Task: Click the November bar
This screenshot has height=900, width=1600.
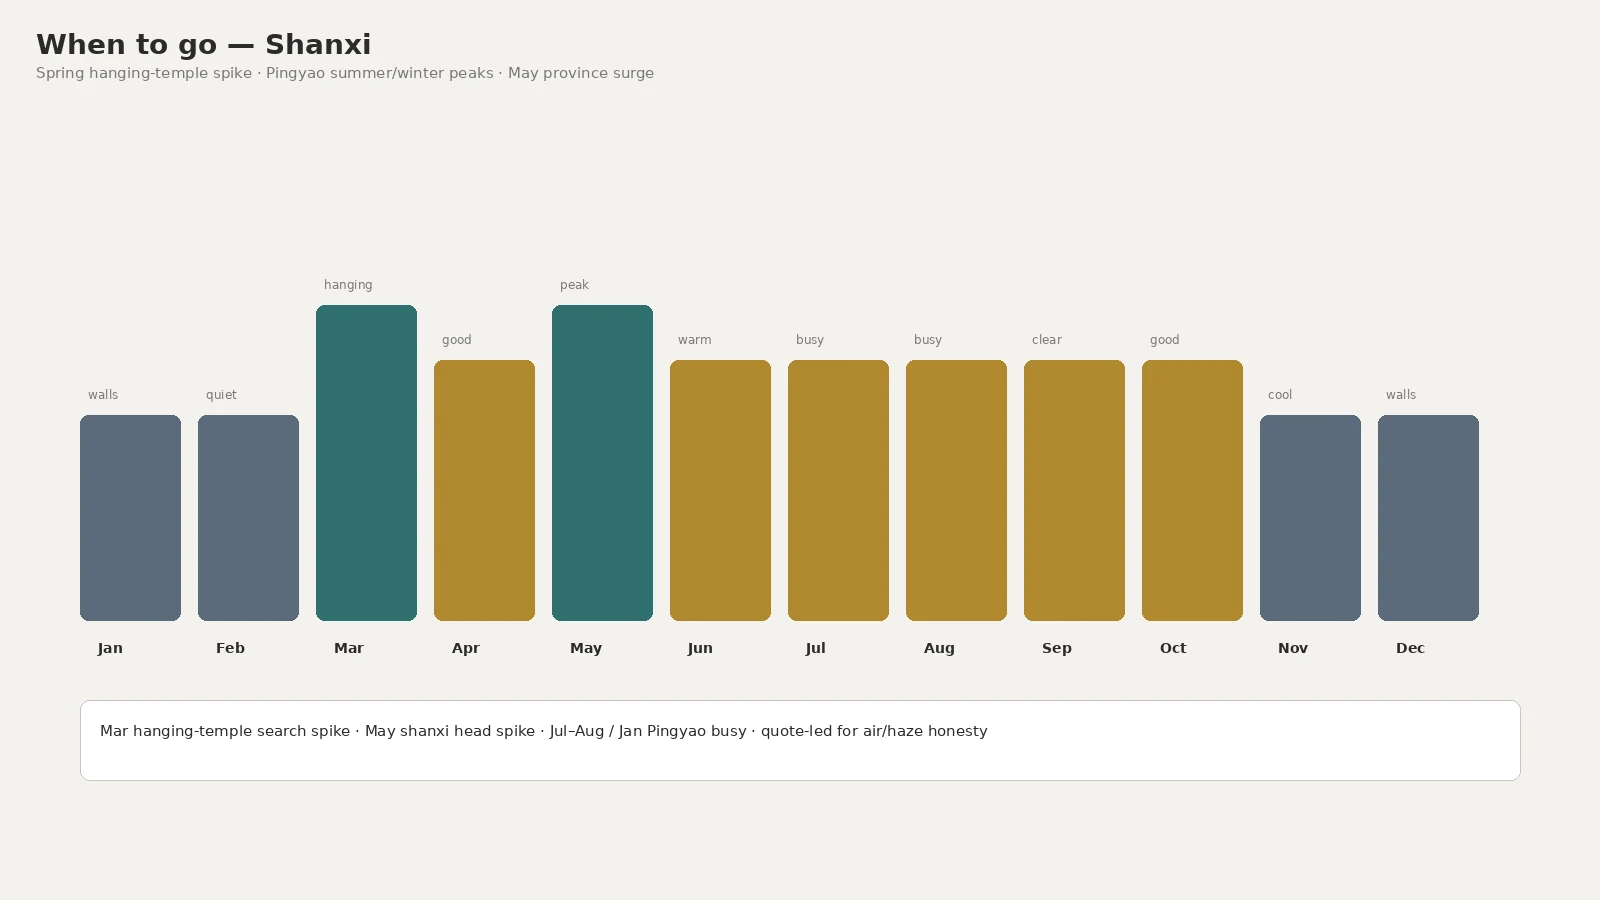Action: tap(1310, 518)
